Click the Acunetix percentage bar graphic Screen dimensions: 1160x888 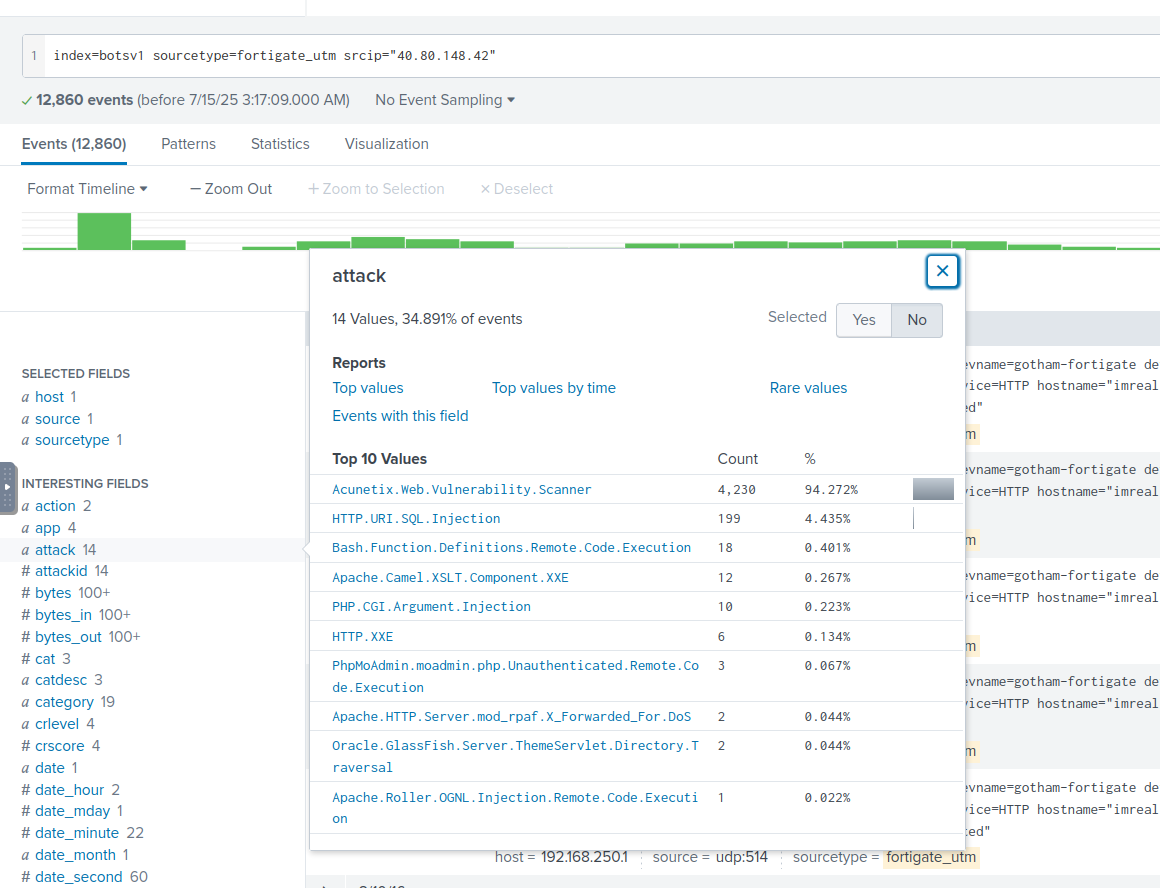(933, 489)
